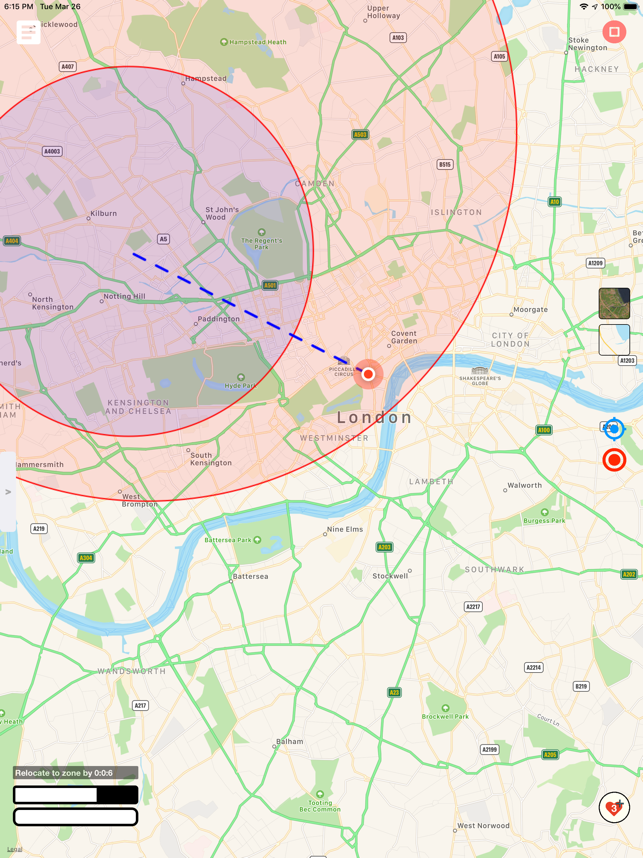The width and height of the screenshot is (643, 858).
Task: Expand the side panel with the arrow tab
Action: coord(8,492)
